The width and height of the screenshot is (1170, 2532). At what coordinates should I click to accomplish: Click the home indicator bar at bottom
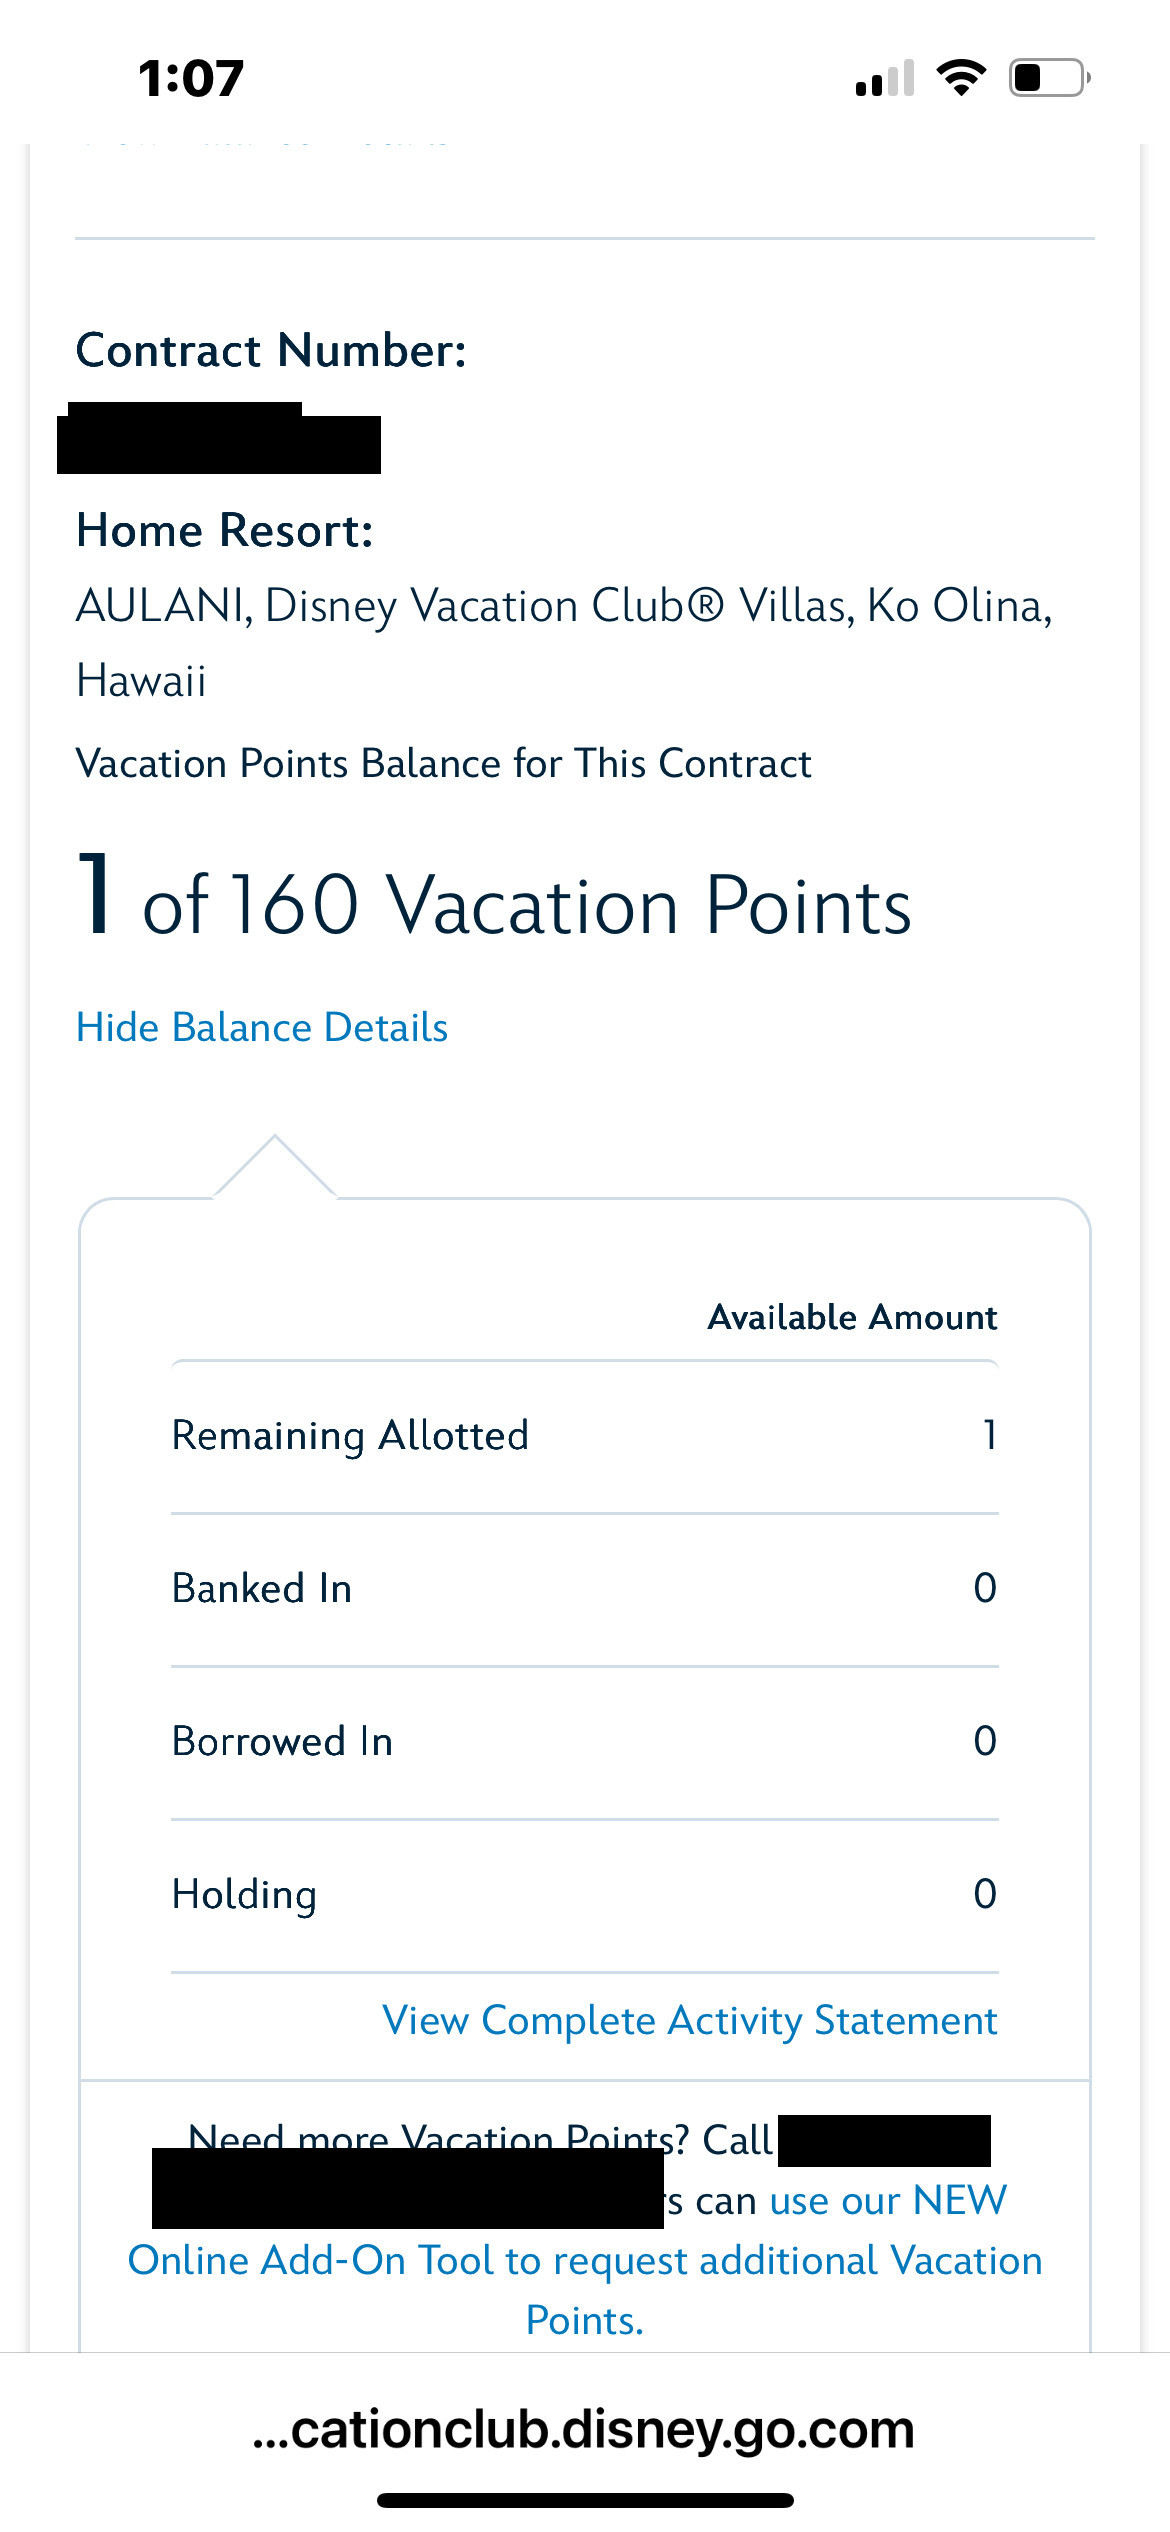[585, 2500]
